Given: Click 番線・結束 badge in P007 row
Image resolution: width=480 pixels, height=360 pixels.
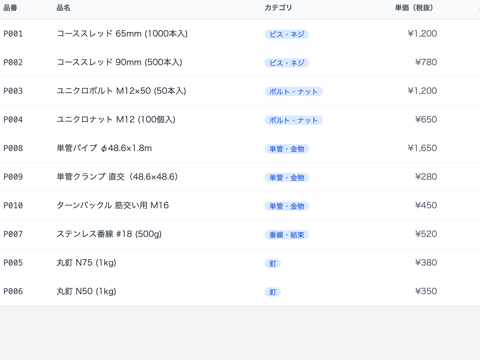Looking at the screenshot, I should tap(287, 235).
